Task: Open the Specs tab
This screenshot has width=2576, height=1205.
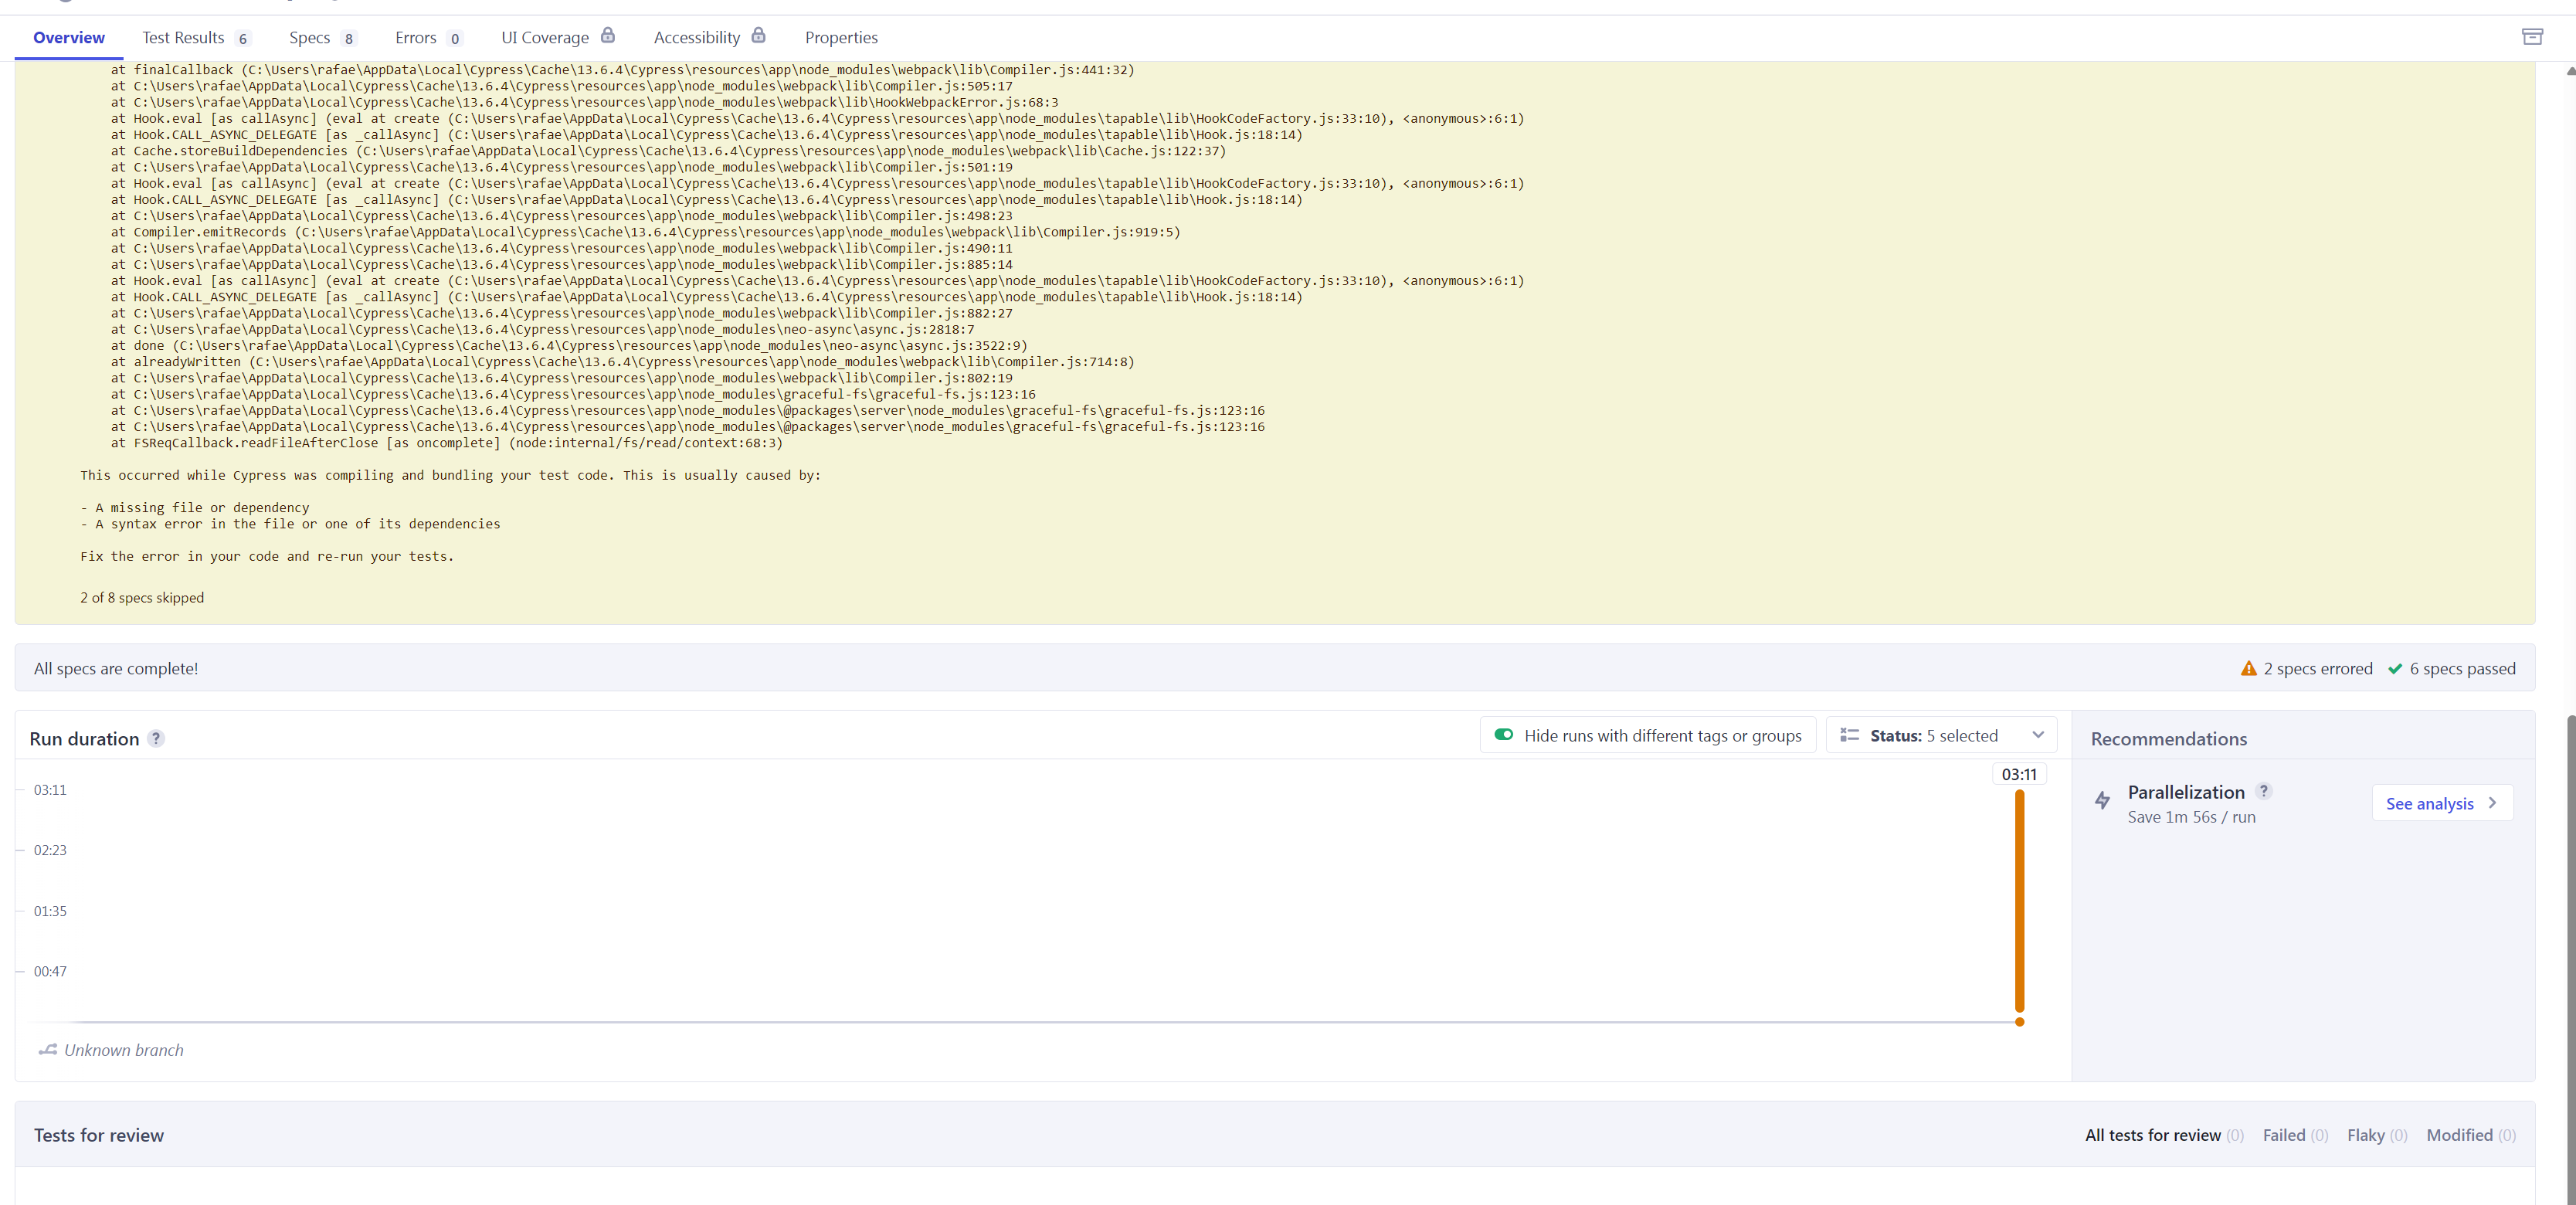Action: click(x=321, y=38)
